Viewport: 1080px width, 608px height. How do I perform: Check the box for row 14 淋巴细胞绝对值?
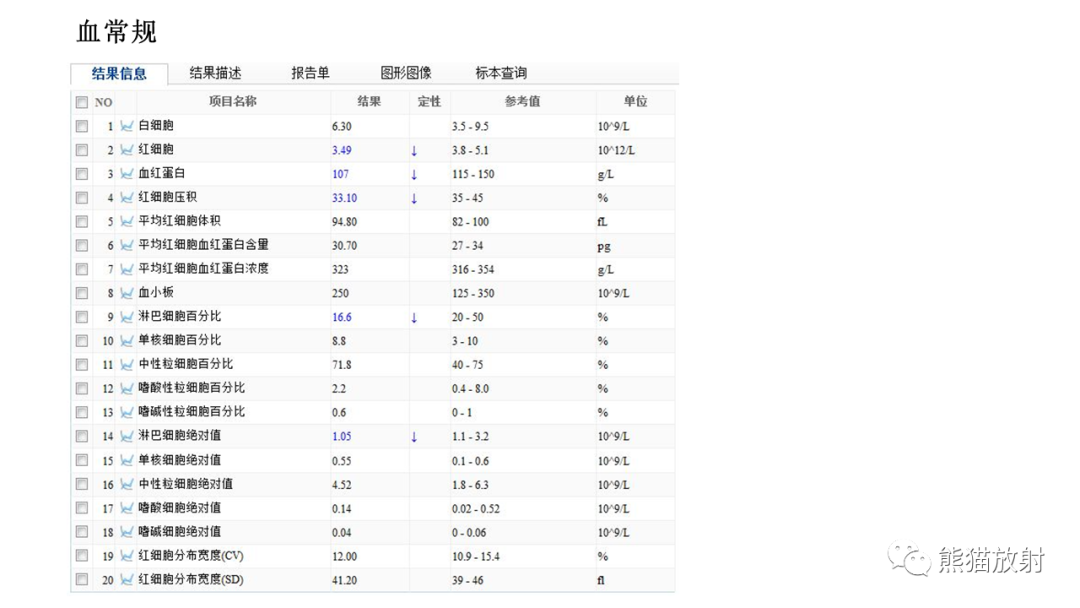pos(82,437)
